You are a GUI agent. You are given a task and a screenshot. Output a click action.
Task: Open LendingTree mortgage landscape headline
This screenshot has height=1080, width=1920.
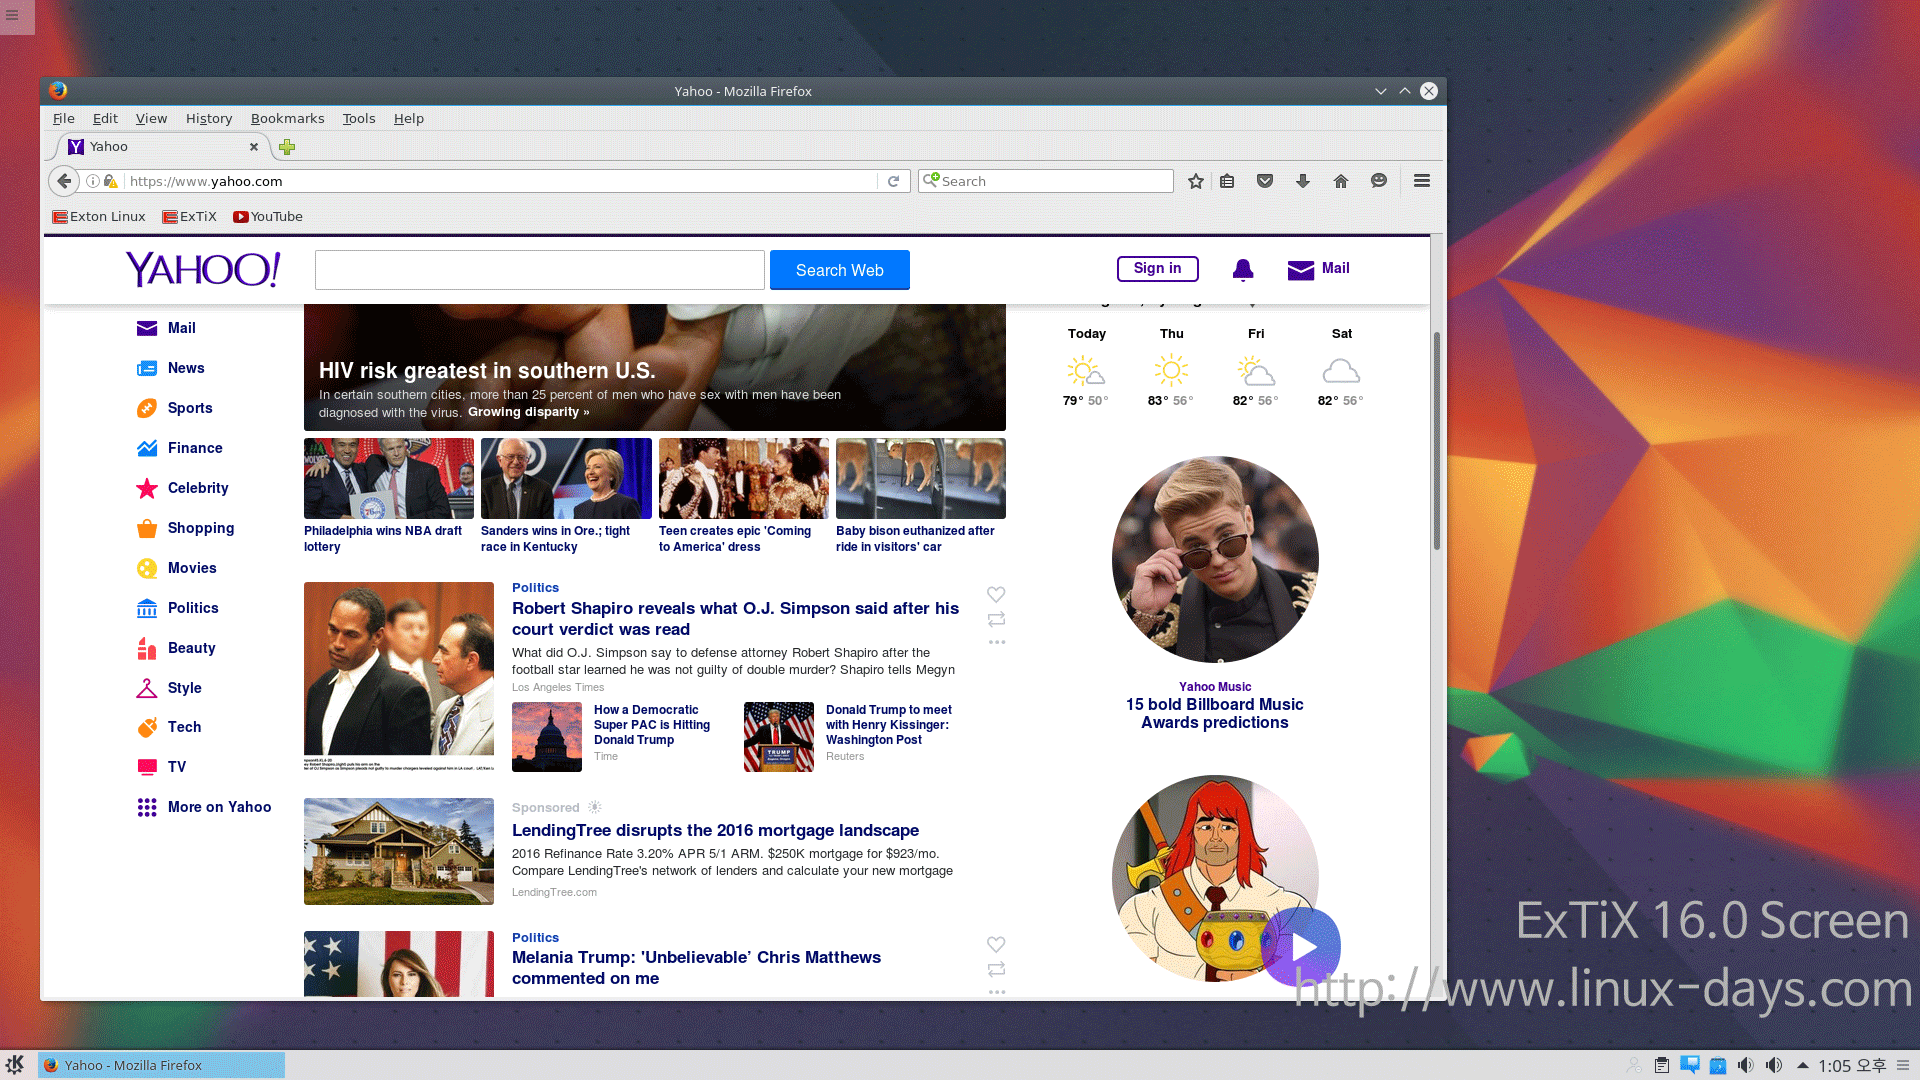(715, 830)
